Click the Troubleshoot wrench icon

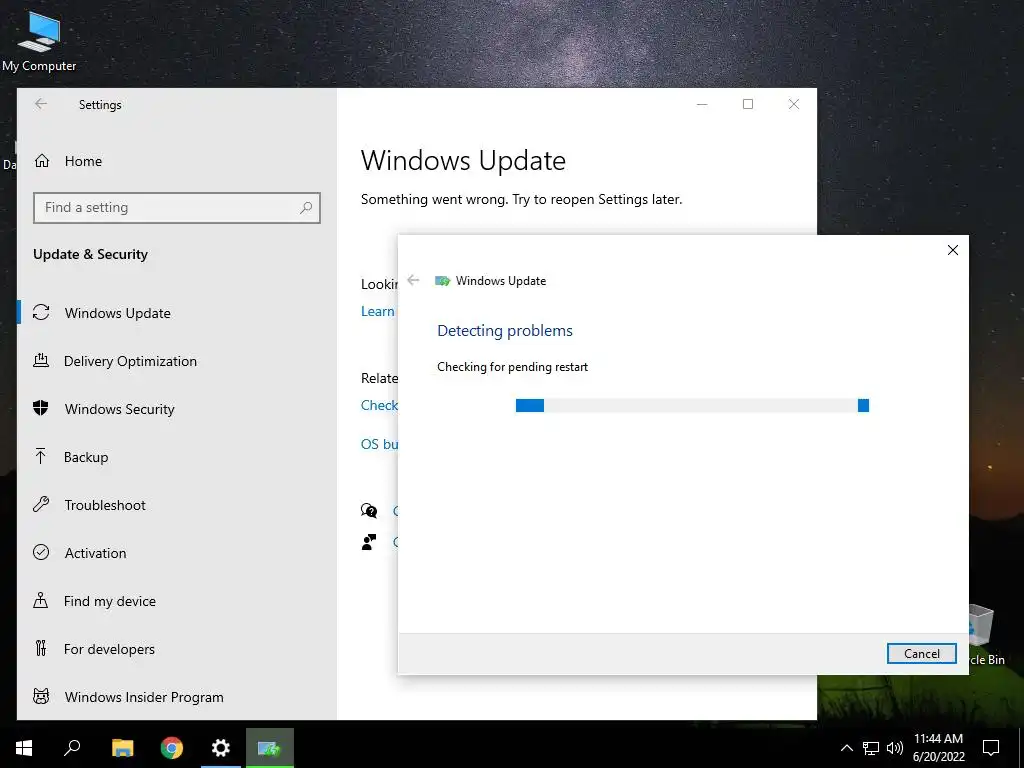point(41,504)
